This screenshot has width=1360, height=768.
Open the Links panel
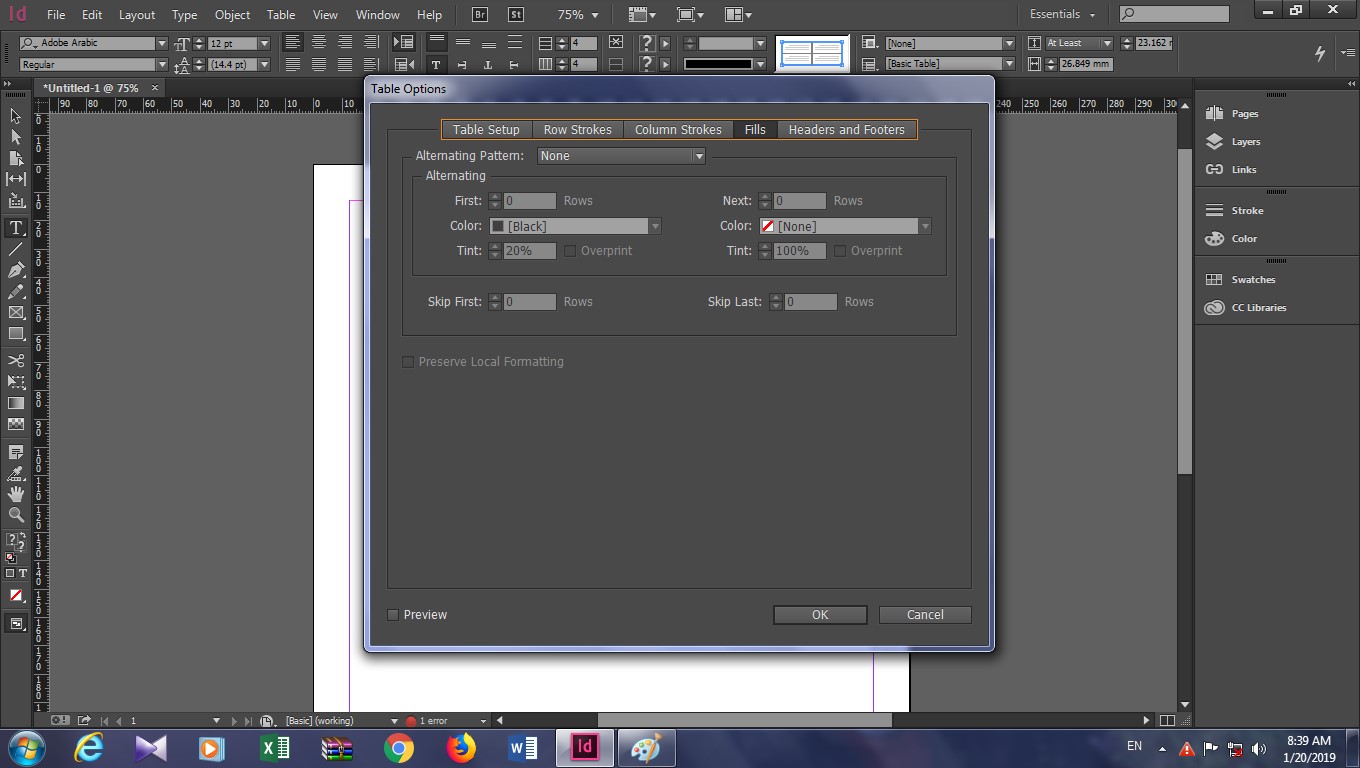click(1231, 170)
